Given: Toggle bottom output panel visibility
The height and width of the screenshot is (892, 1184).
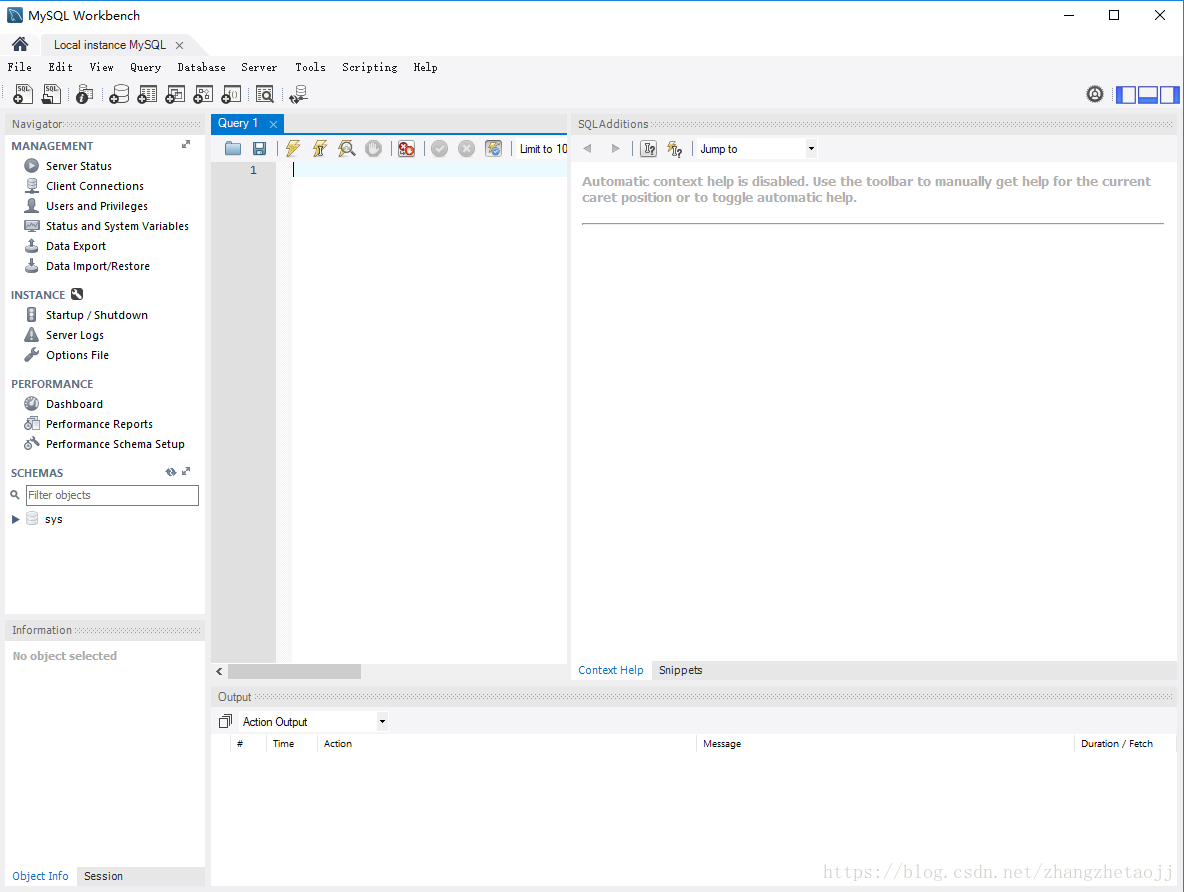Looking at the screenshot, I should [x=1148, y=94].
